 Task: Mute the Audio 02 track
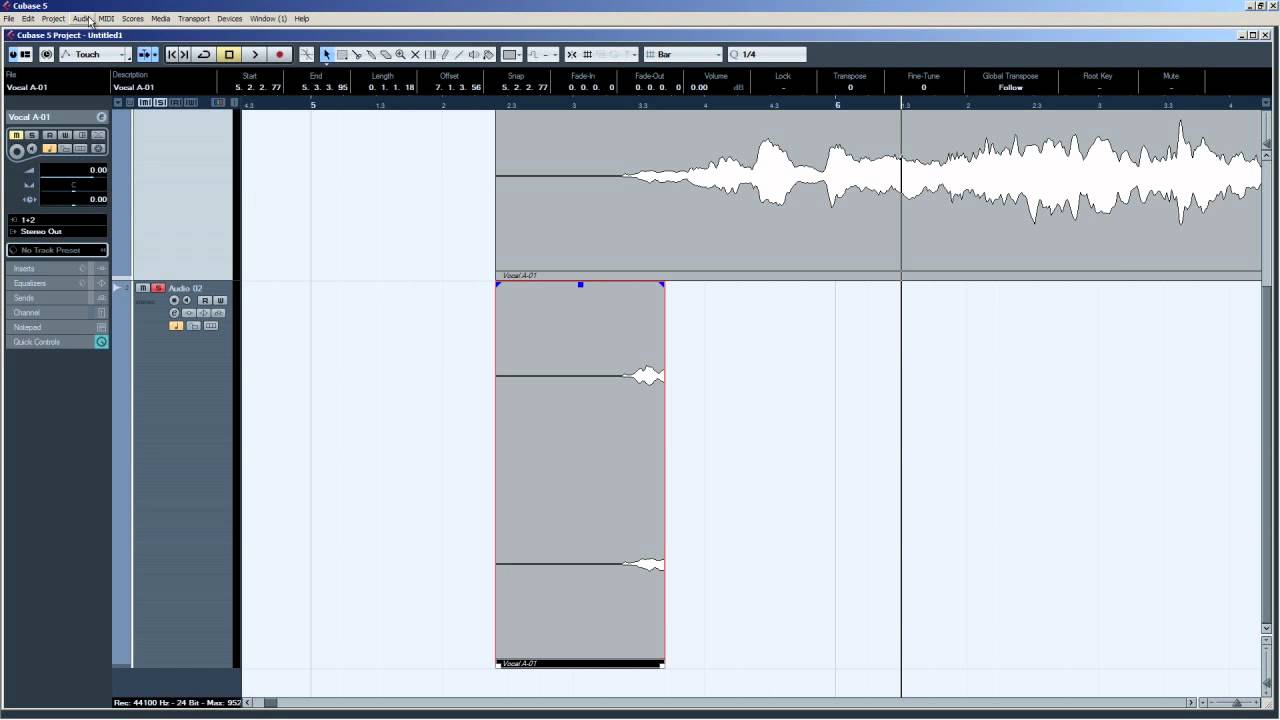tap(143, 288)
